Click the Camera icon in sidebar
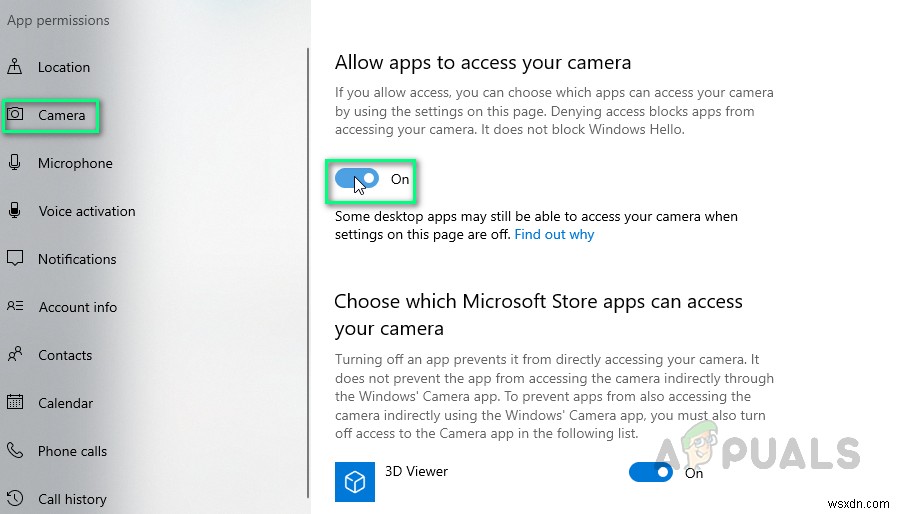The height and width of the screenshot is (514, 901). tap(15, 115)
